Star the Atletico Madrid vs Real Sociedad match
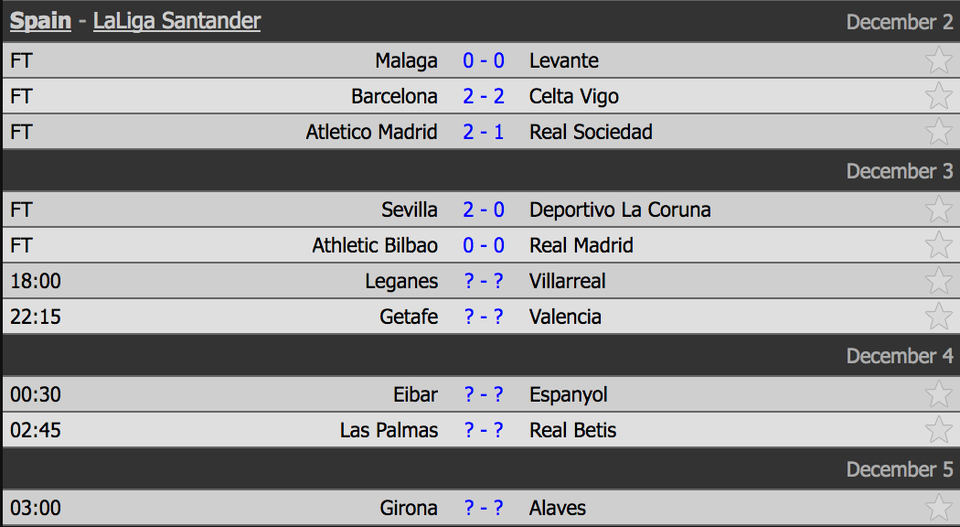The width and height of the screenshot is (960, 527). coord(938,131)
